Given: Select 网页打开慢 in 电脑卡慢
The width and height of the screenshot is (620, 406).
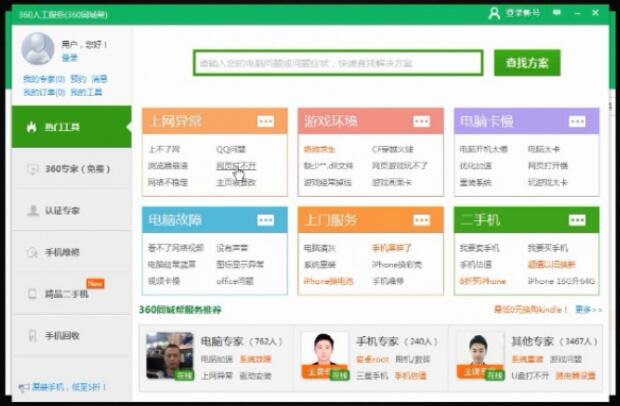Looking at the screenshot, I should tap(548, 166).
